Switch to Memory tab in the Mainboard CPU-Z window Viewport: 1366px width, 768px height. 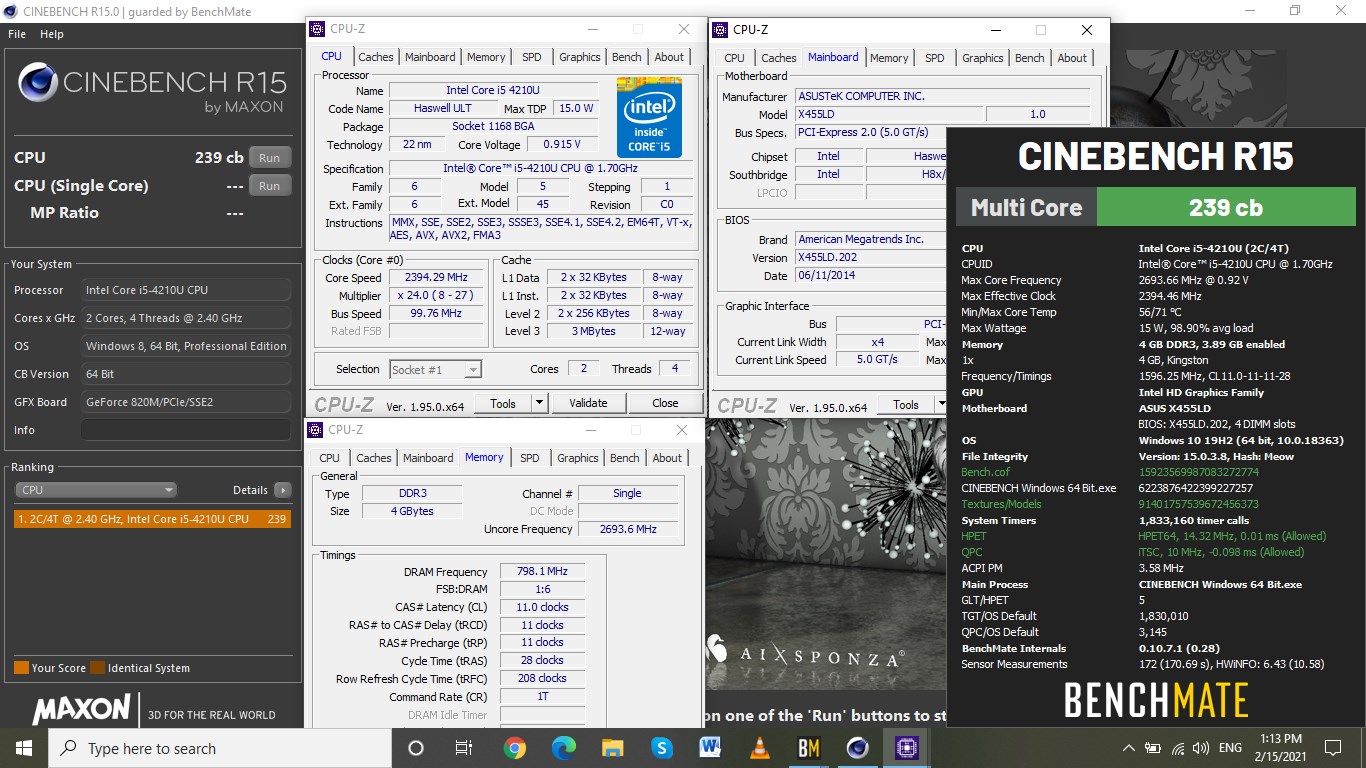point(889,58)
